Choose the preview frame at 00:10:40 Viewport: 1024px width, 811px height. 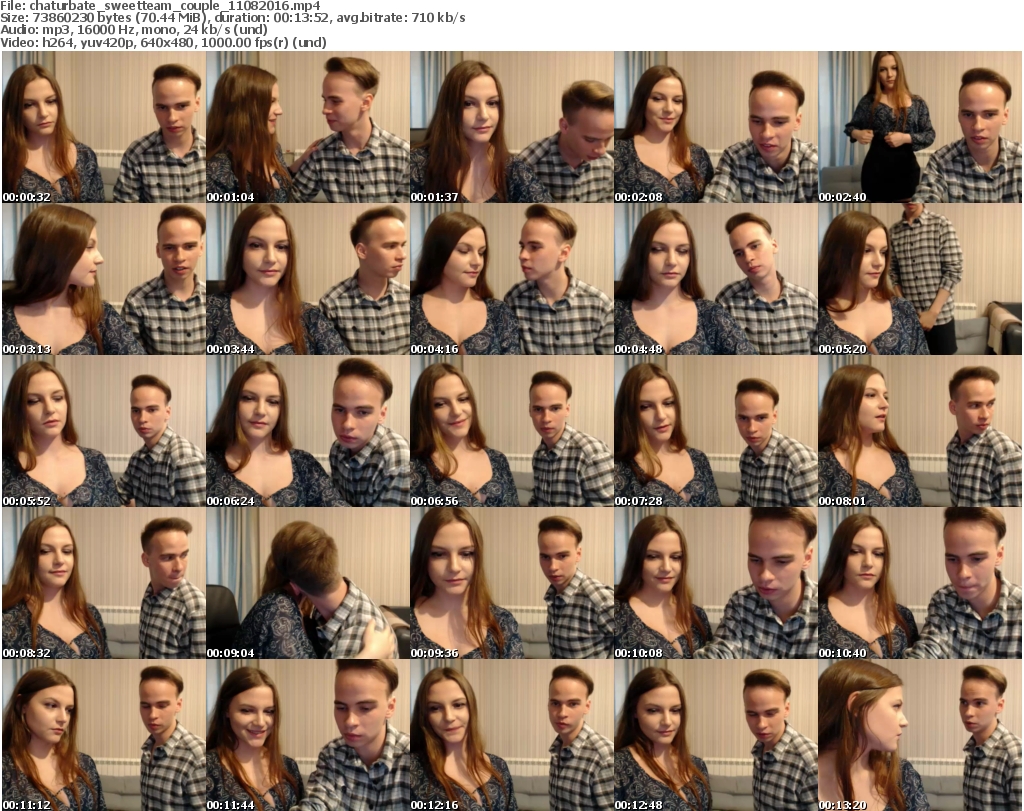920,584
